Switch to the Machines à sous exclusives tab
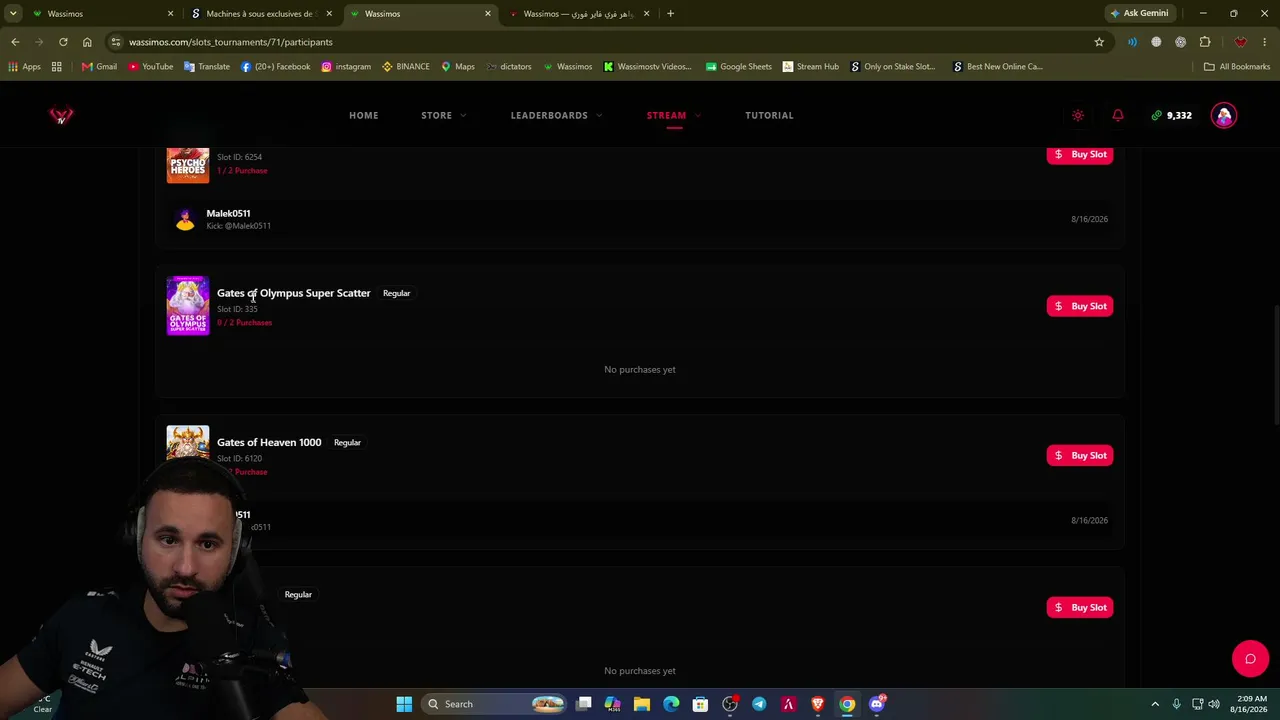 262,14
